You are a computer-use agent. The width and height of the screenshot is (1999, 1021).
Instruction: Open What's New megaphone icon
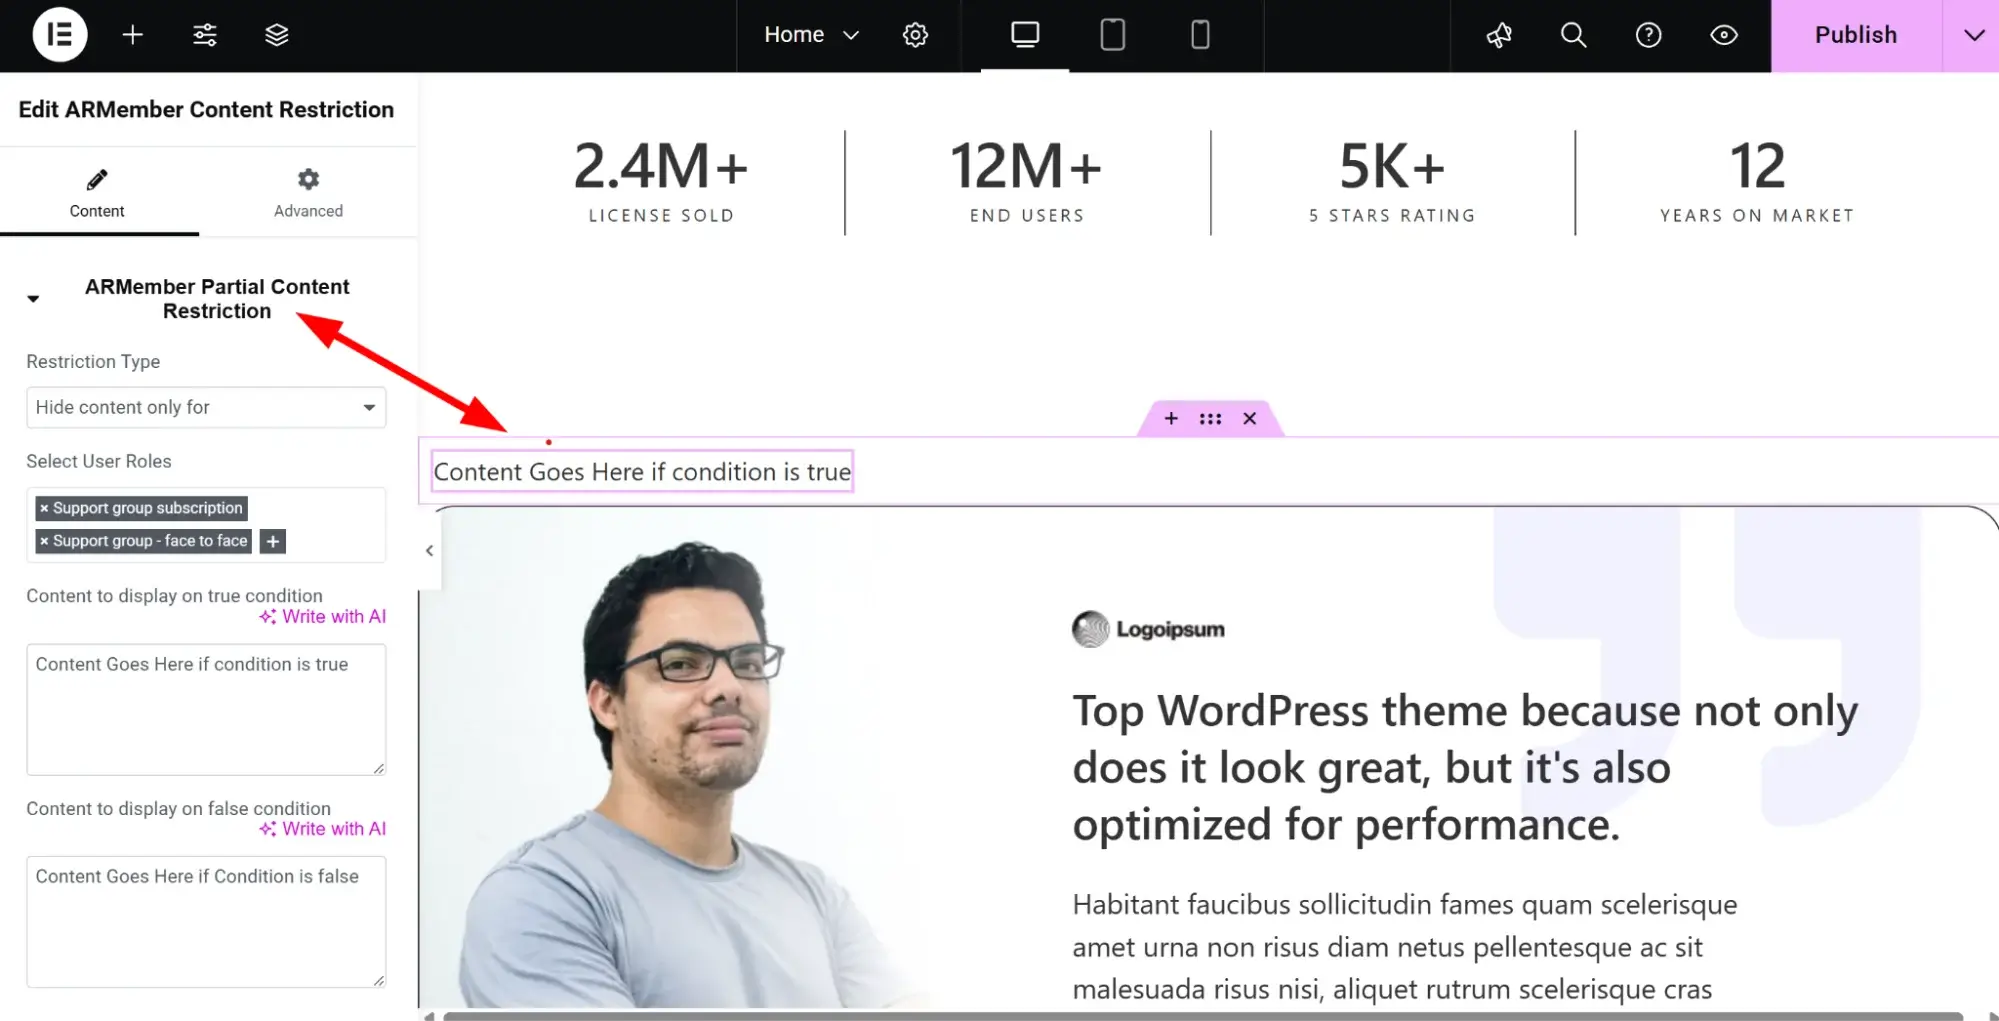[x=1498, y=35]
